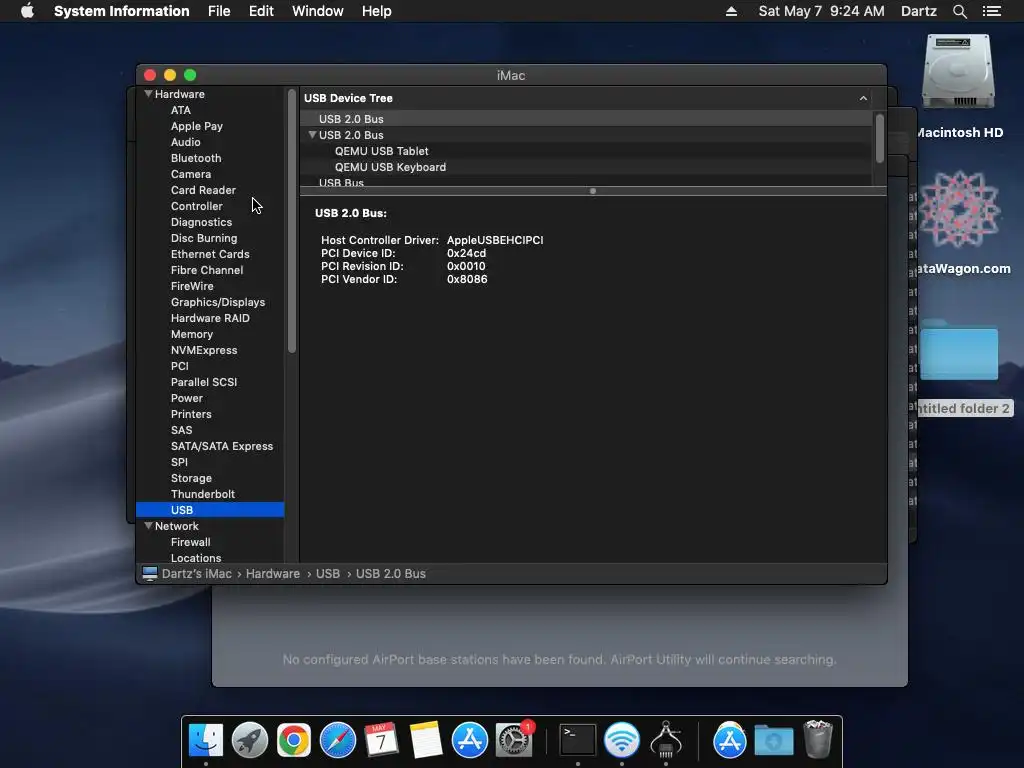Click the date and time in menu bar

[x=822, y=11]
